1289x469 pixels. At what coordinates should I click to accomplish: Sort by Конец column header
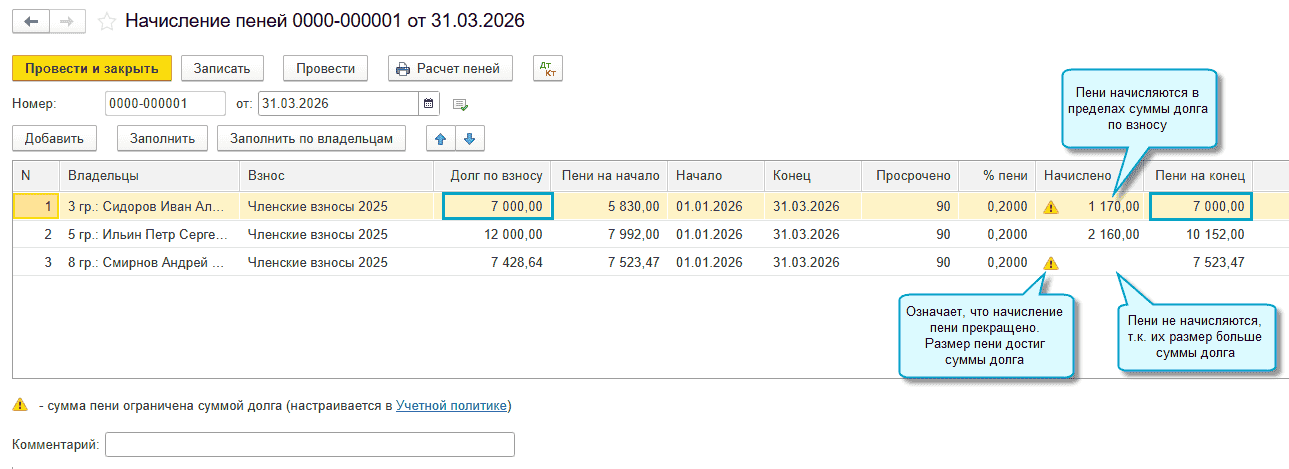813,175
